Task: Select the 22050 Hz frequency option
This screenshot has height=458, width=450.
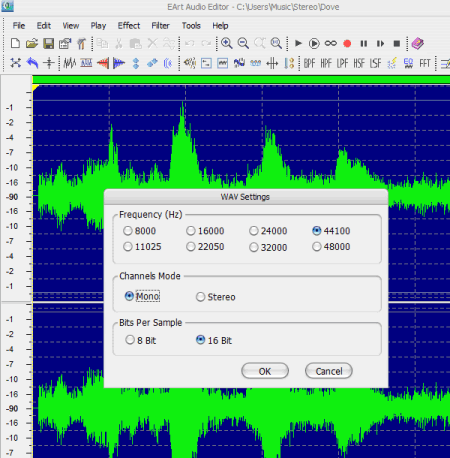Action: 205,247
